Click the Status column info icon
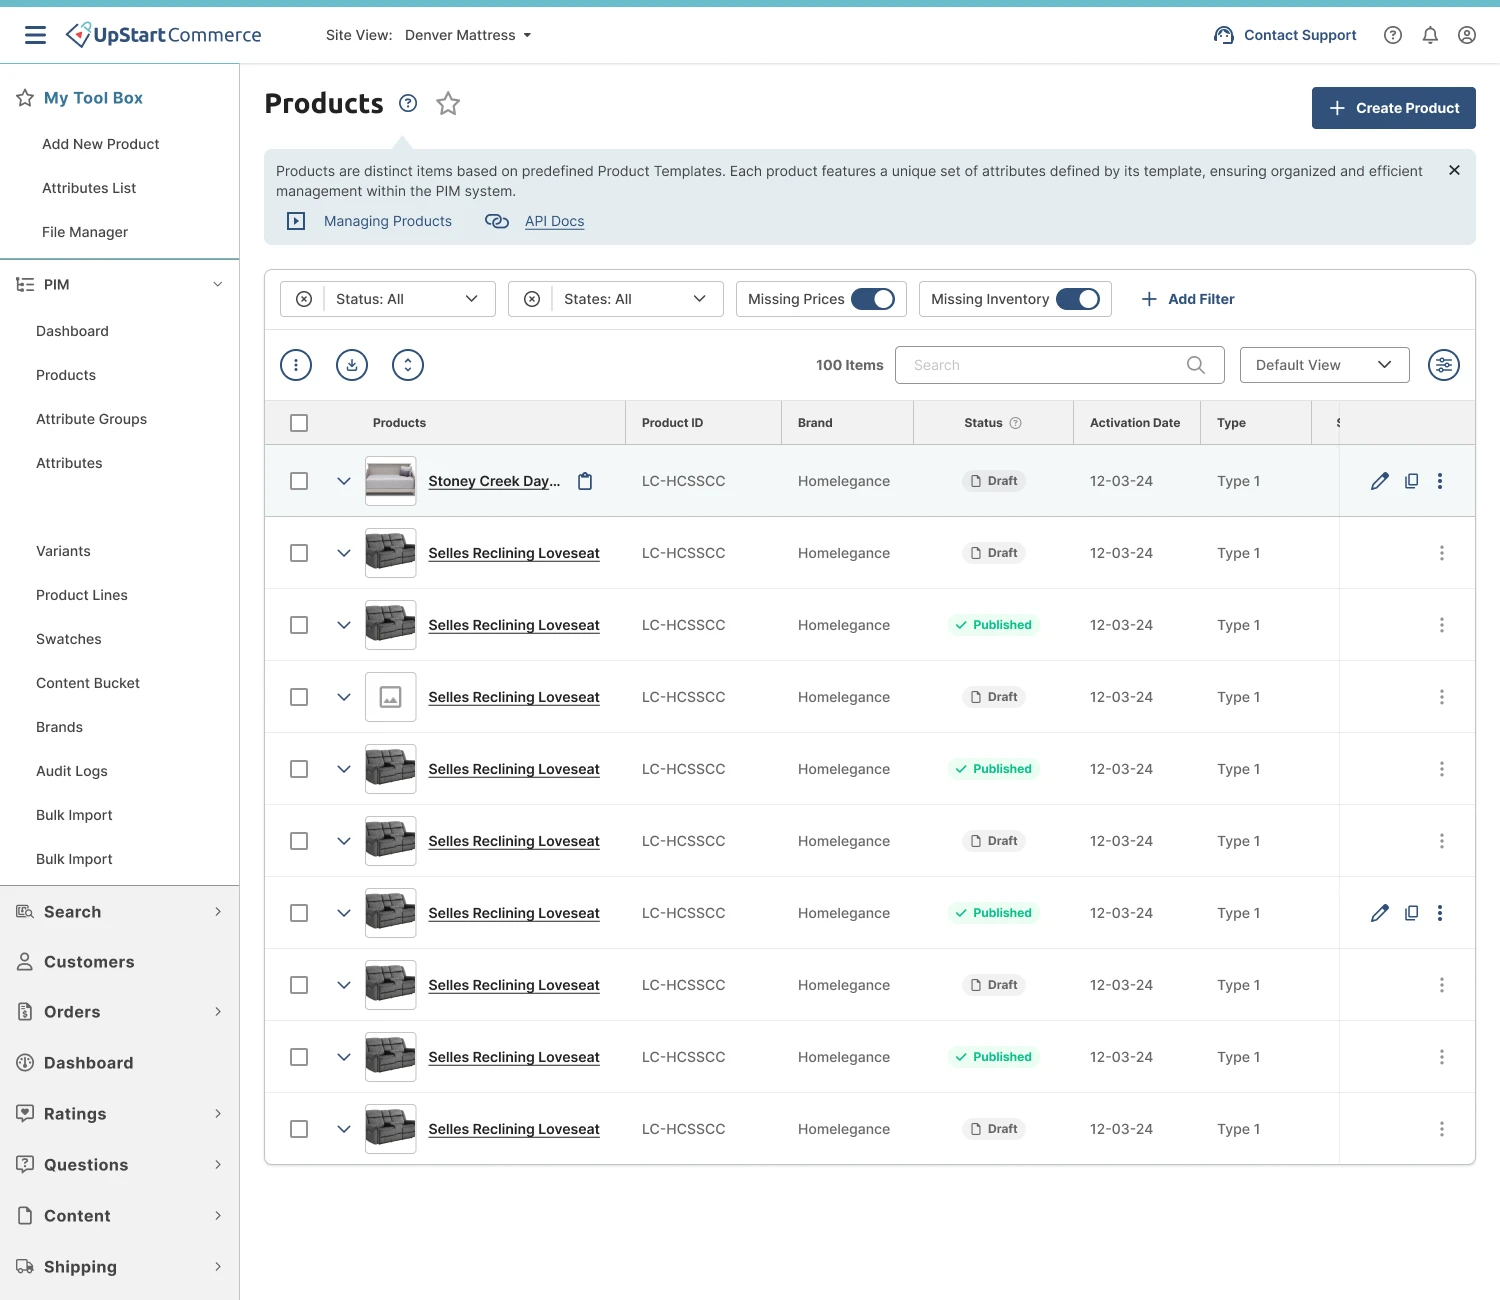Screen dimensions: 1500x1300 [x=1016, y=423]
